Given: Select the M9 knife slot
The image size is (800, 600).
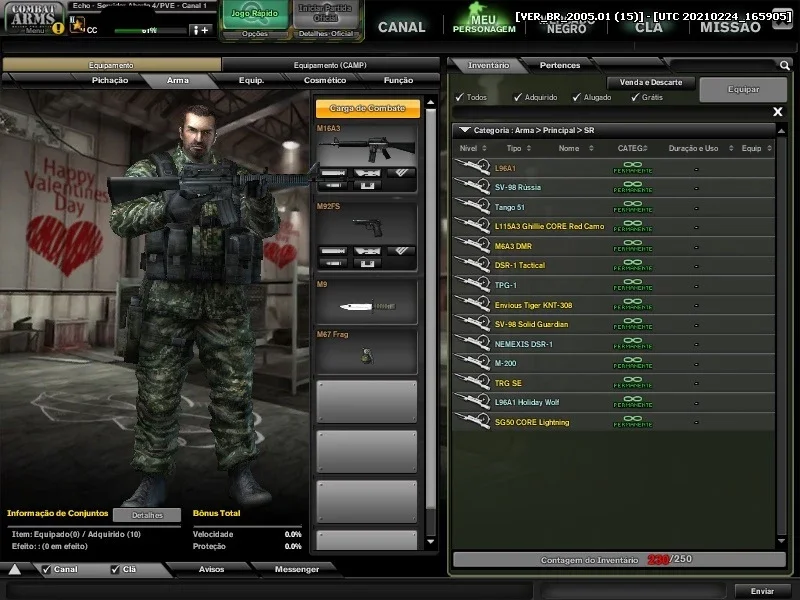Looking at the screenshot, I should 366,302.
